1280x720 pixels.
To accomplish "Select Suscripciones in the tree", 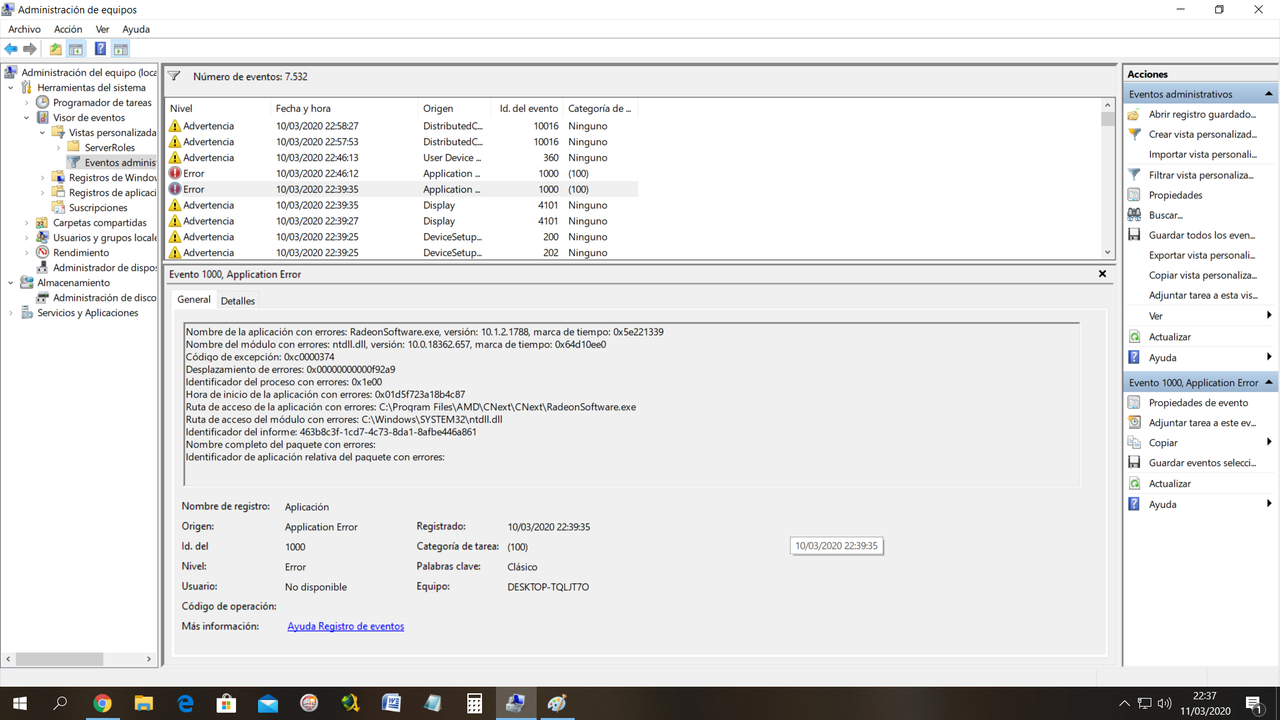I will pyautogui.click(x=98, y=208).
